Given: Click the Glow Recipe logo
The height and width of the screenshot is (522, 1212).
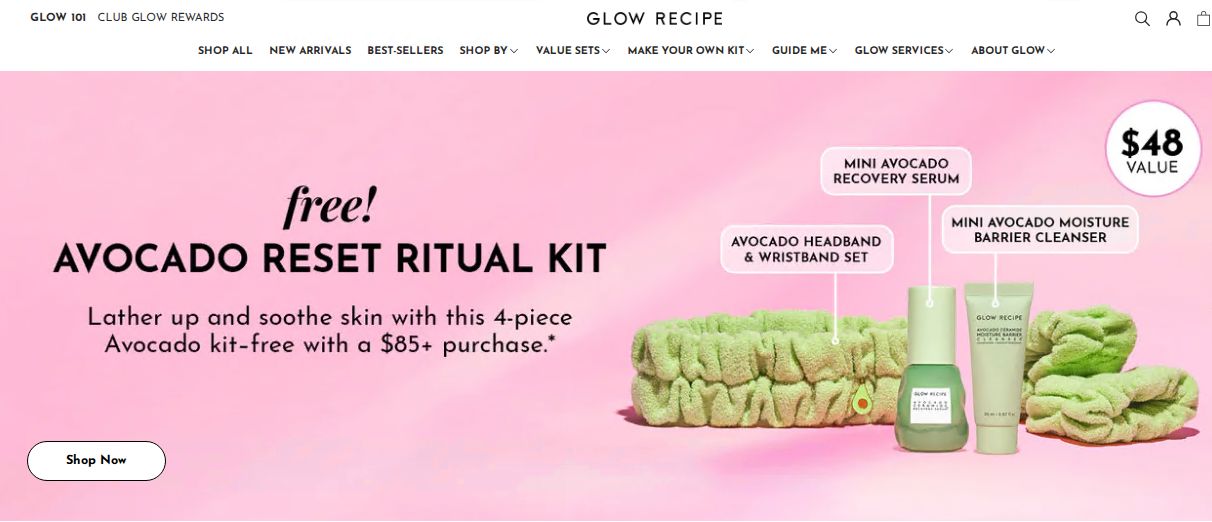Looking at the screenshot, I should [655, 18].
